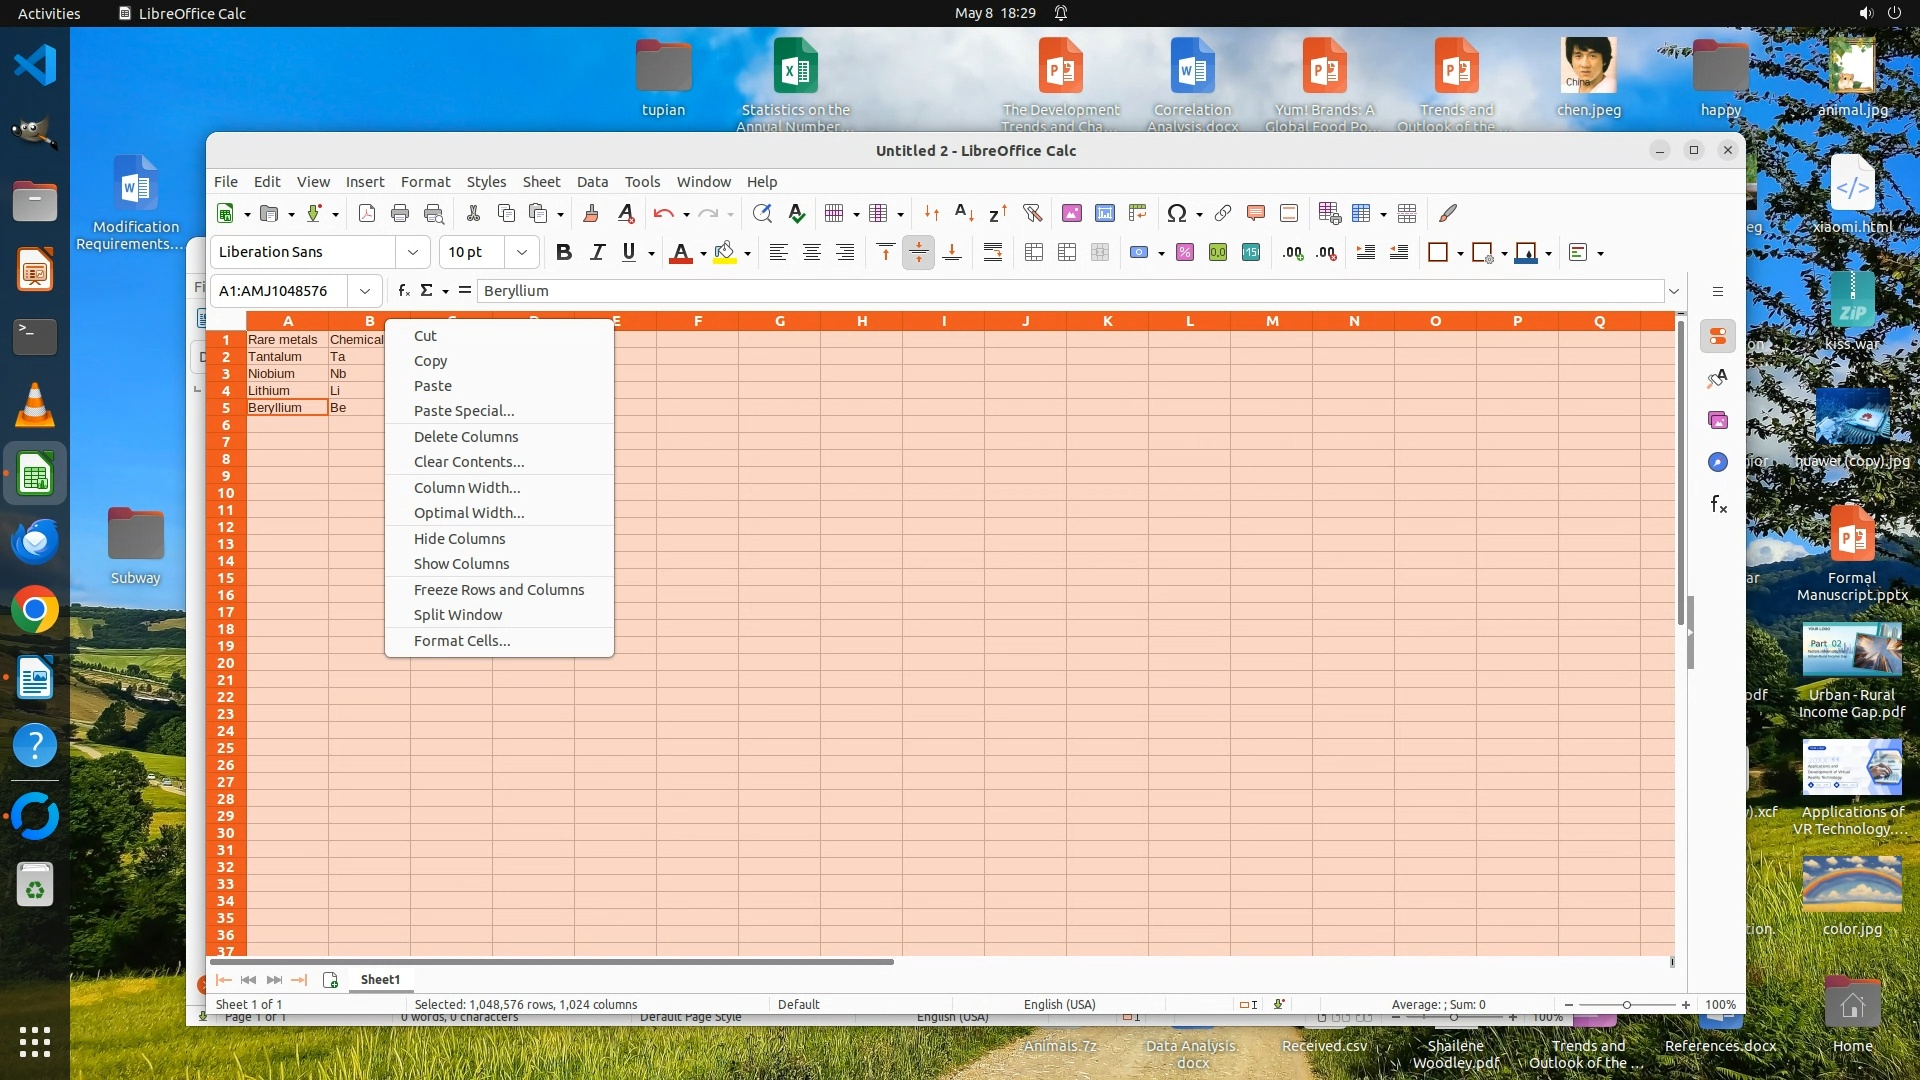Click the AutoFilter toolbar icon
This screenshot has width=1920, height=1080.
pos(1033,213)
